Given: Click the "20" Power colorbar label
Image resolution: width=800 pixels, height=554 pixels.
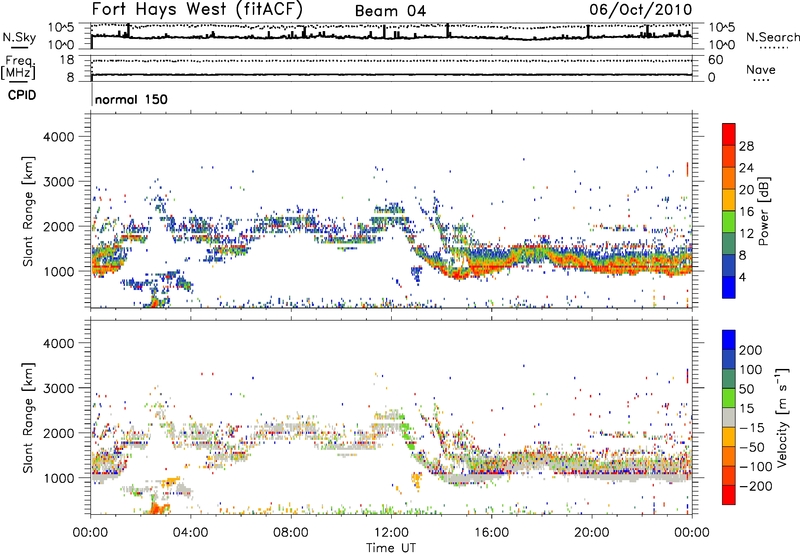Looking at the screenshot, I should pyautogui.click(x=746, y=190).
